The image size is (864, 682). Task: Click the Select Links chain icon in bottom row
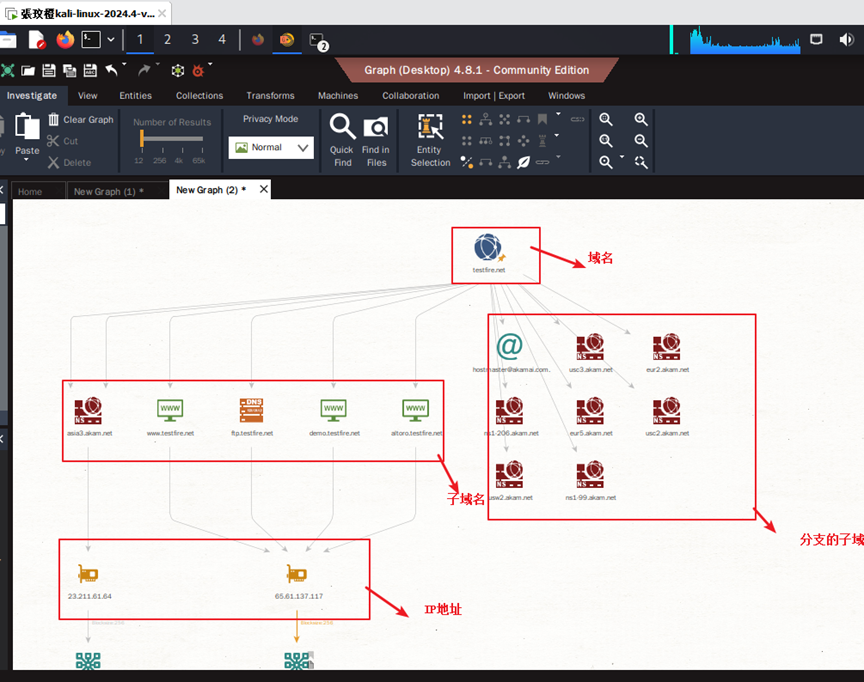pyautogui.click(x=542, y=162)
